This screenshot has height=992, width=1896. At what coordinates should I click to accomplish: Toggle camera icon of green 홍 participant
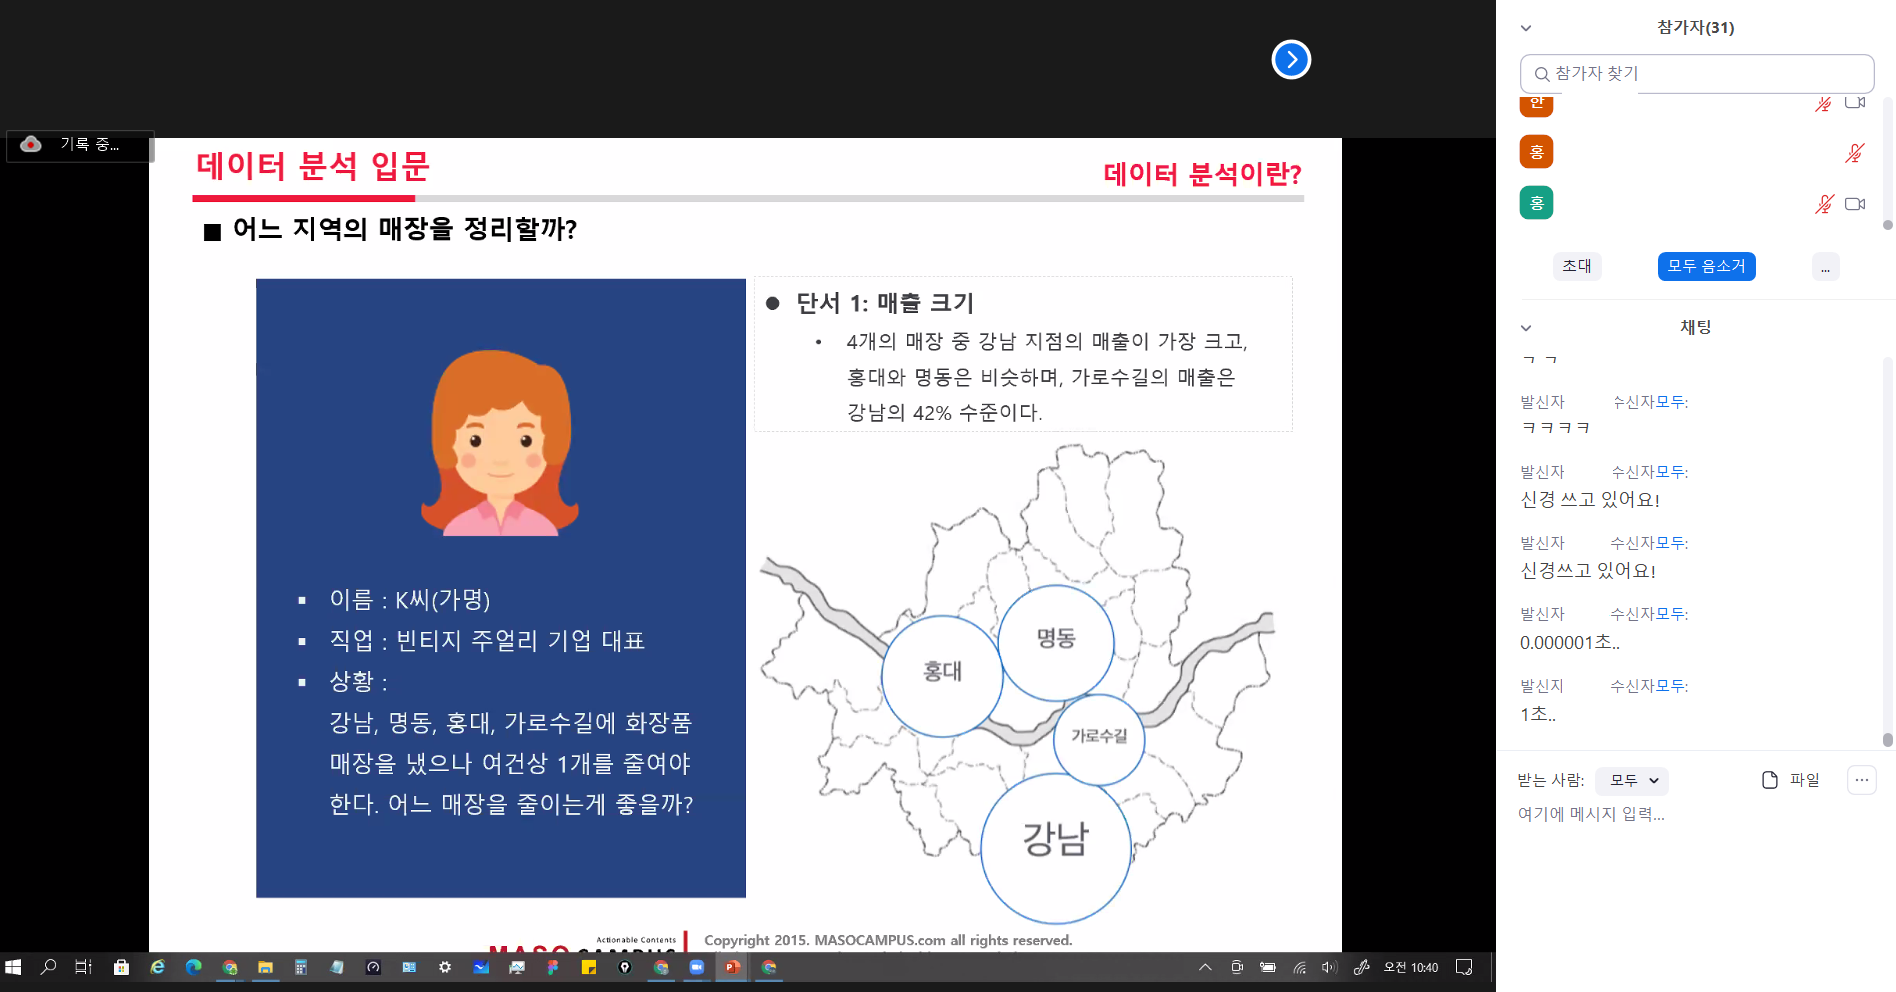point(1855,204)
